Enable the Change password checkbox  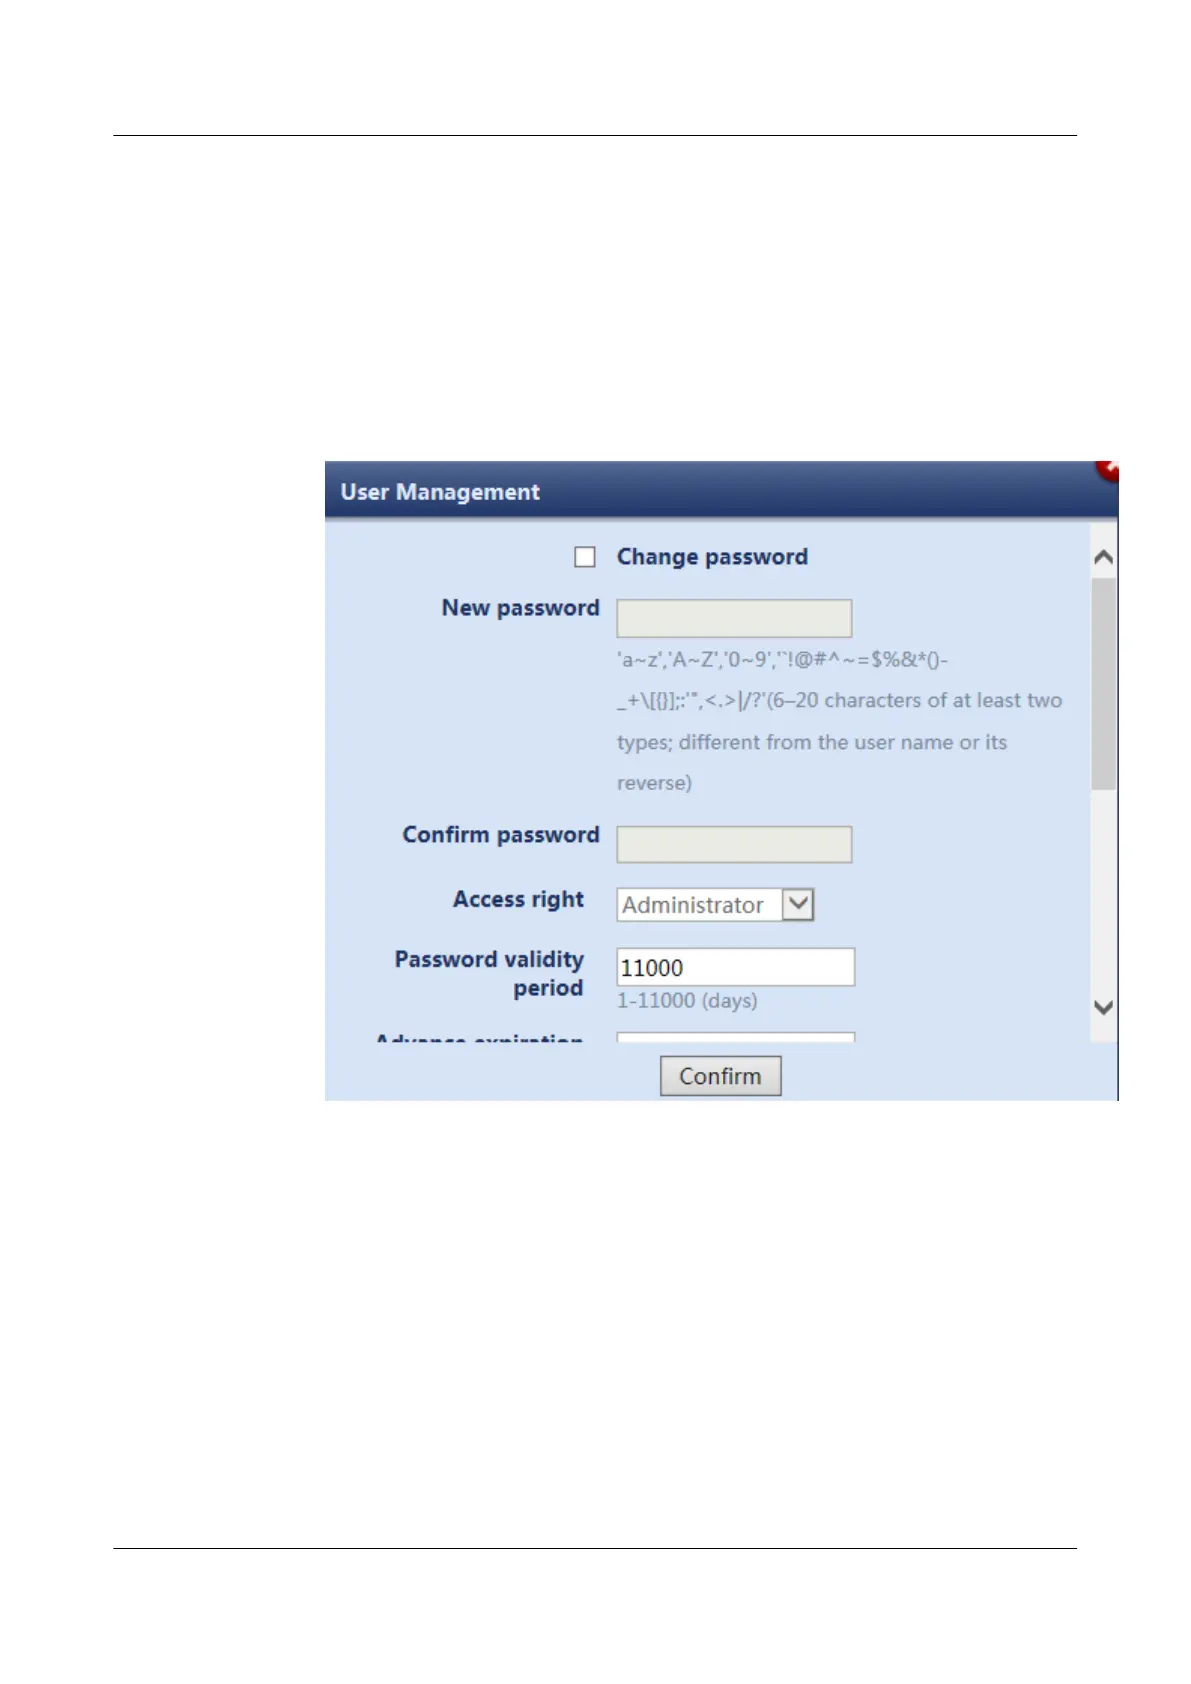pos(585,557)
